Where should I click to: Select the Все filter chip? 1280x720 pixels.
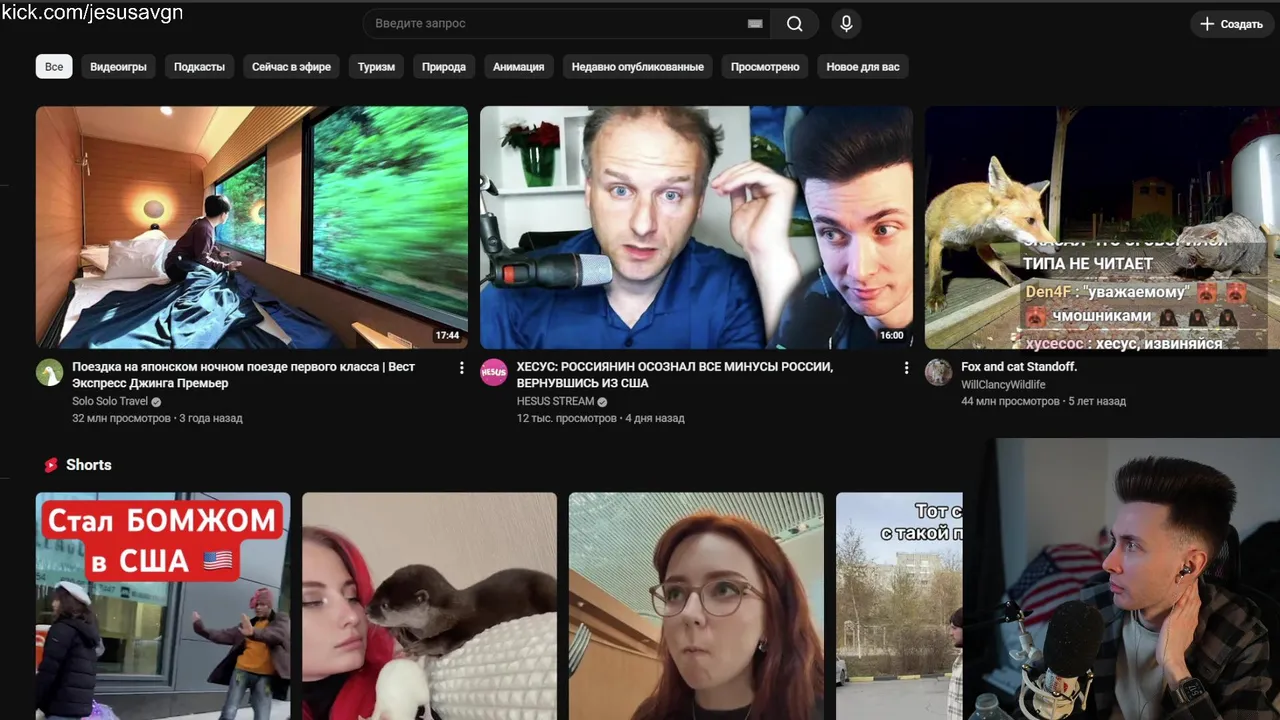point(54,67)
